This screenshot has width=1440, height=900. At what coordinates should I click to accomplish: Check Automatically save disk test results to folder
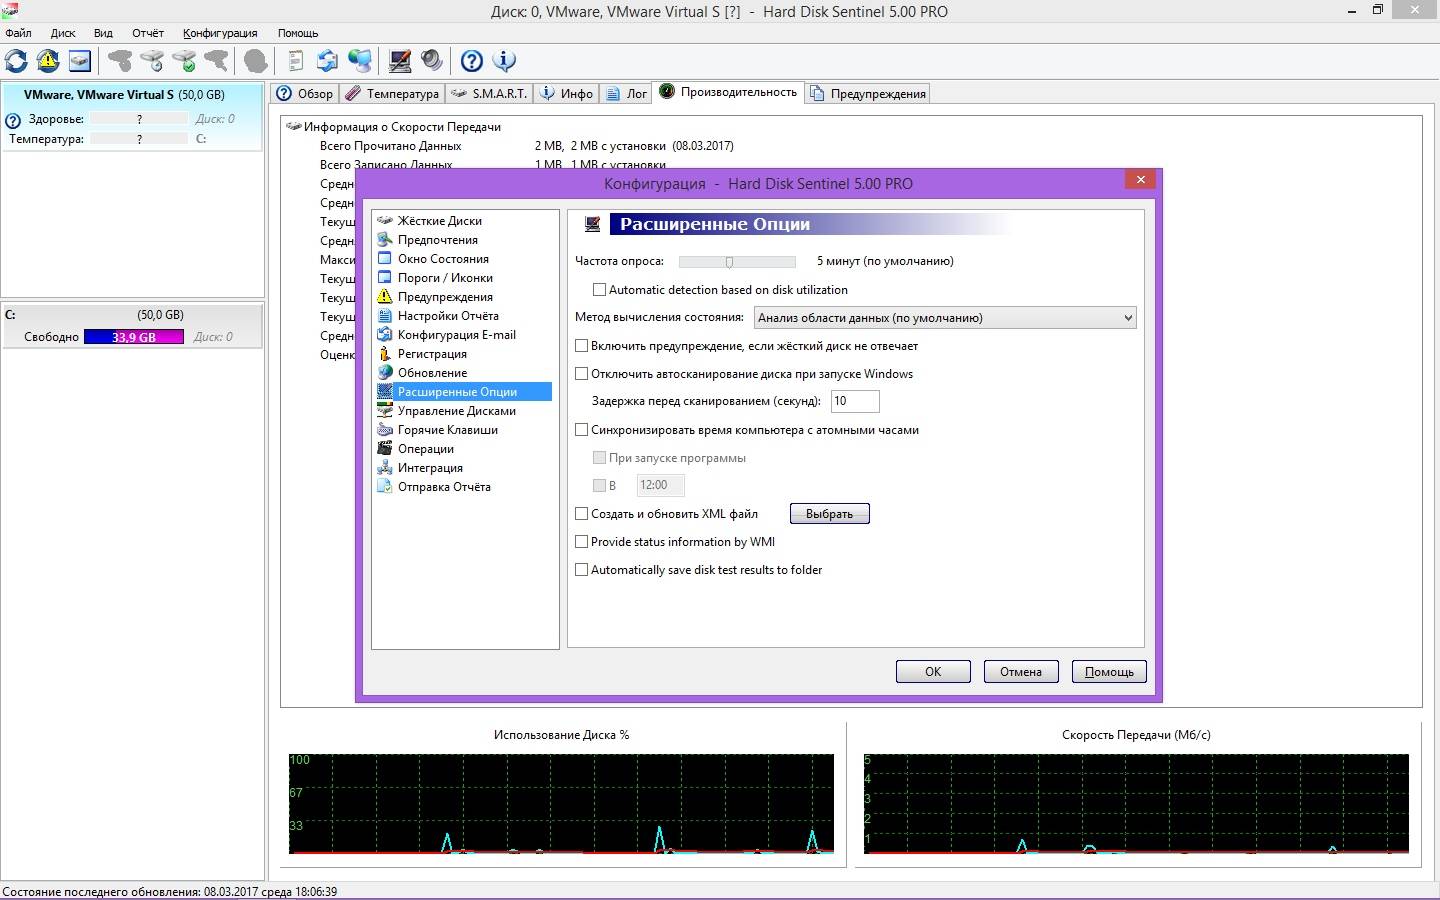[x=582, y=570]
